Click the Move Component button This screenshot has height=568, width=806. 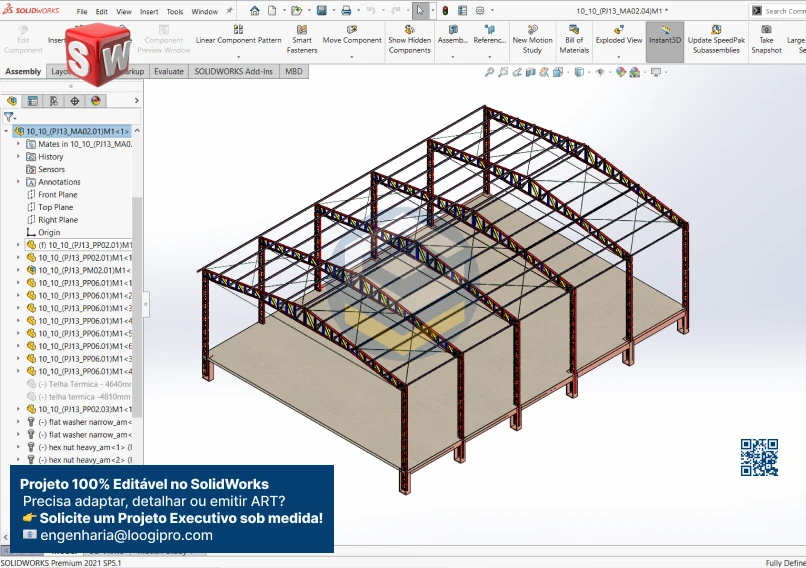(x=351, y=40)
